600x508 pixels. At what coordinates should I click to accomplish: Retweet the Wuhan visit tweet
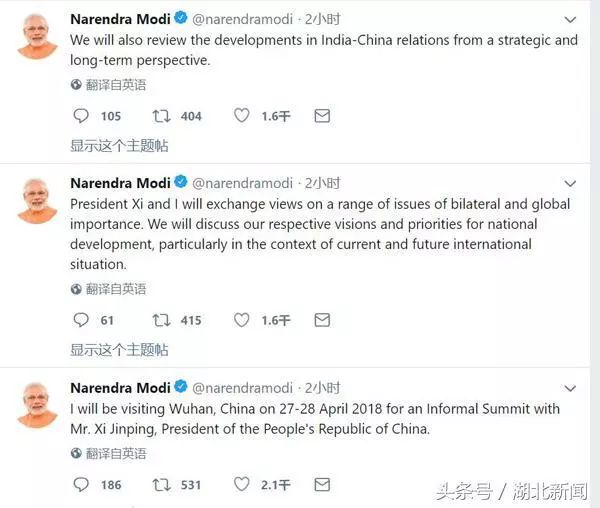[x=161, y=484]
